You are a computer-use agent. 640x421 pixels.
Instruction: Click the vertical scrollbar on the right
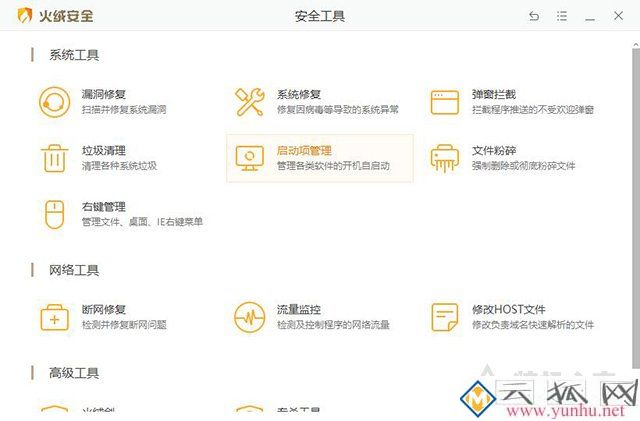(636, 208)
